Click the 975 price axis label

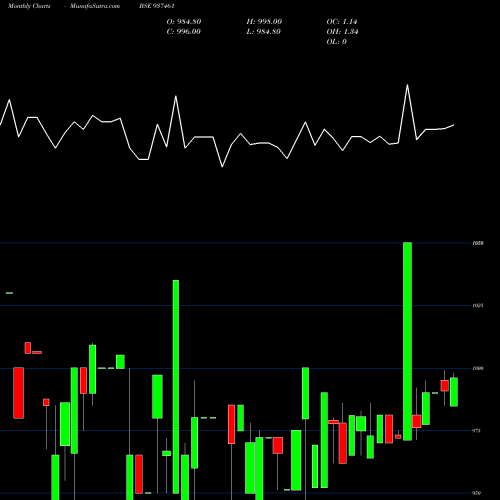(x=476, y=431)
